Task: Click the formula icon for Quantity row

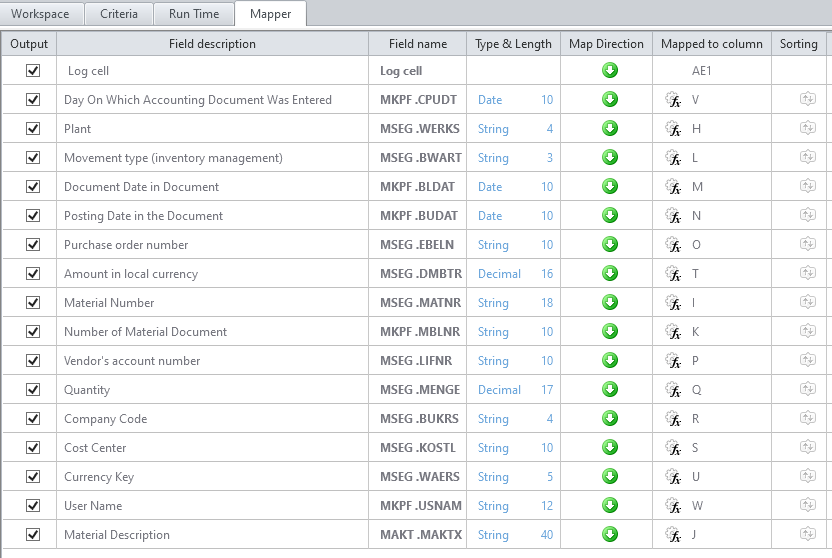Action: [x=673, y=390]
